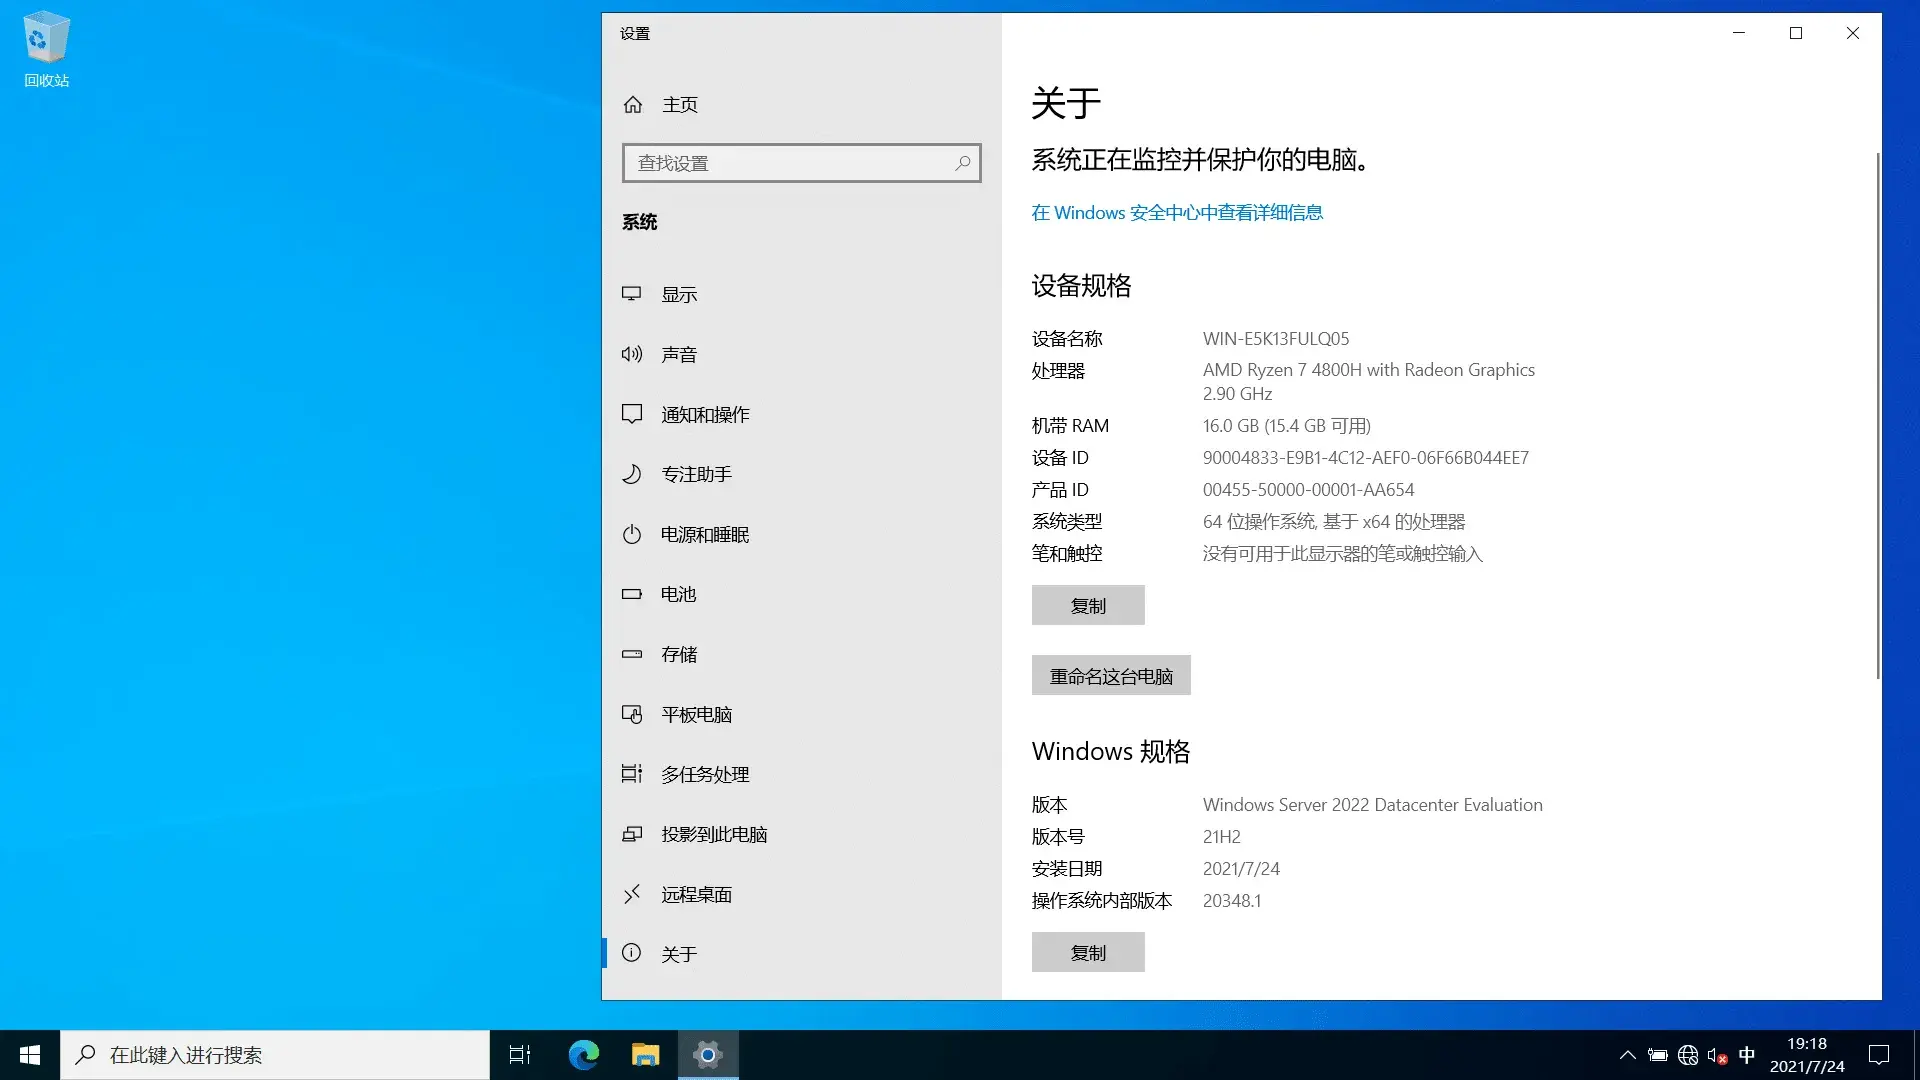The image size is (1920, 1080).
Task: Open the Action Center notifications icon
Action: pos(1879,1055)
